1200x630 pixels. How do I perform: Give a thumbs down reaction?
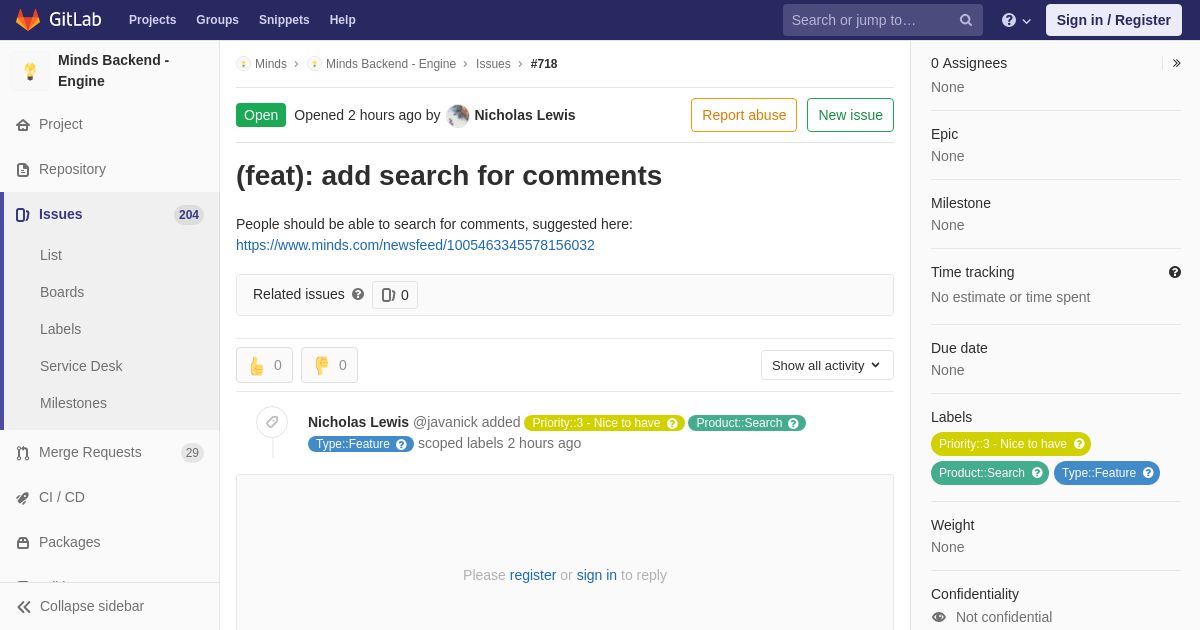coord(329,365)
